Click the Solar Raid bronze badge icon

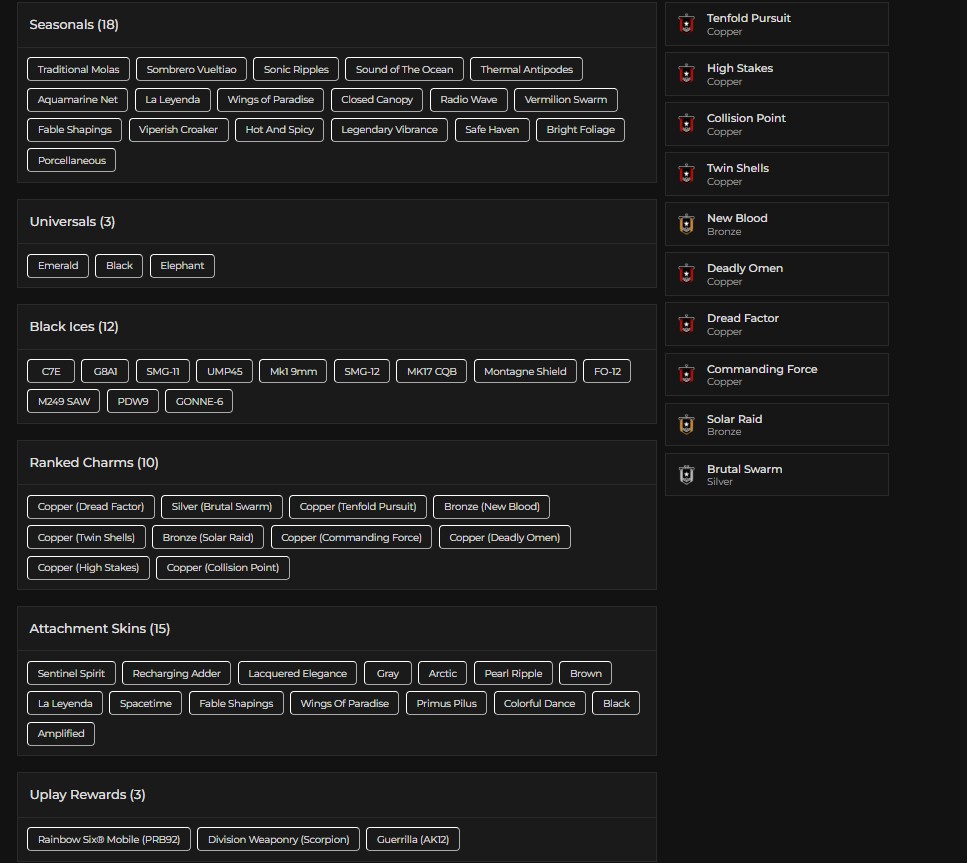point(686,424)
